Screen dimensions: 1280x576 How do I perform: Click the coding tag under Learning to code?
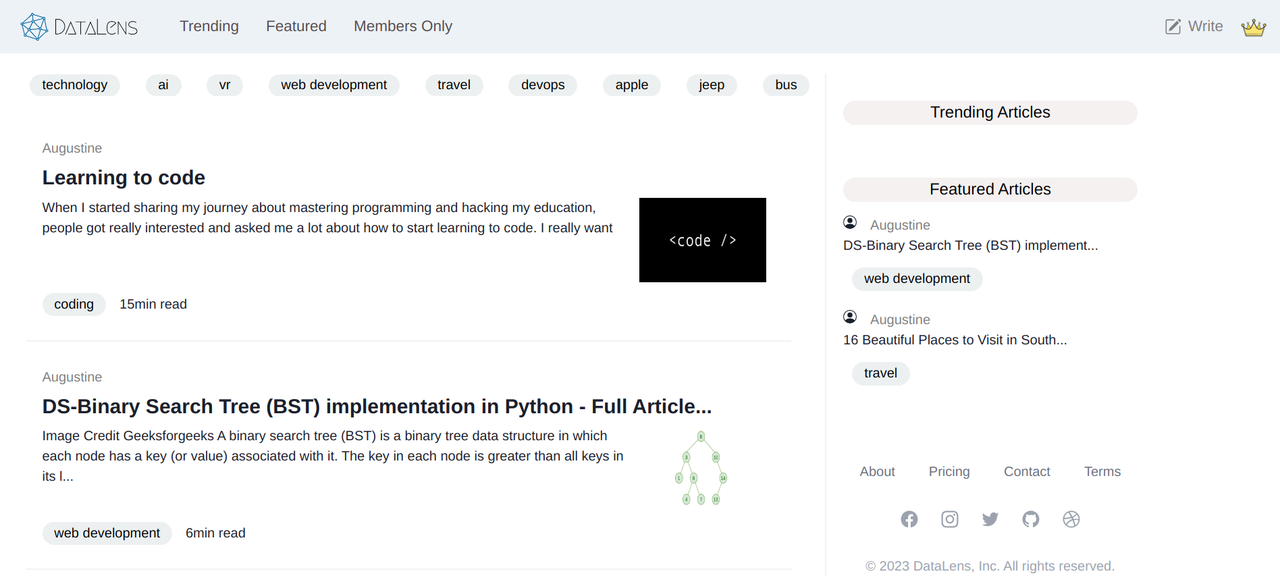pyautogui.click(x=74, y=304)
